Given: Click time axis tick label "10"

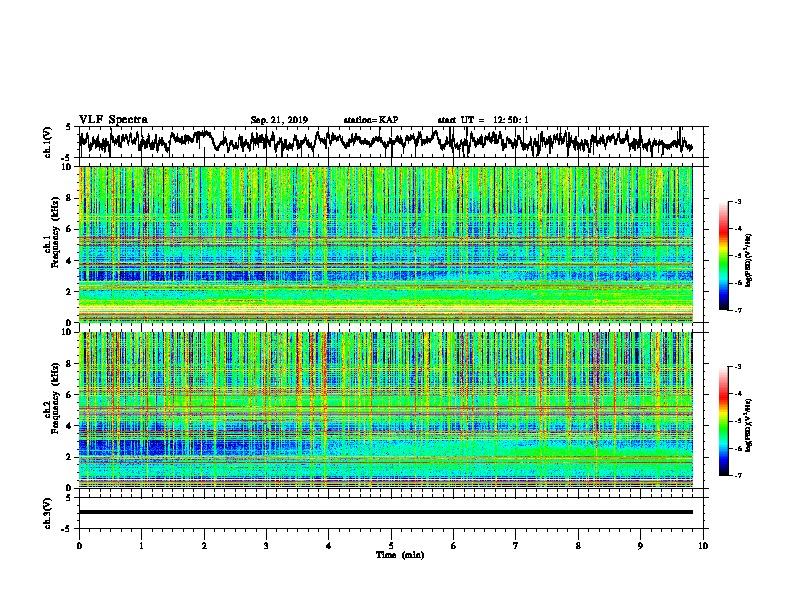Looking at the screenshot, I should (703, 546).
